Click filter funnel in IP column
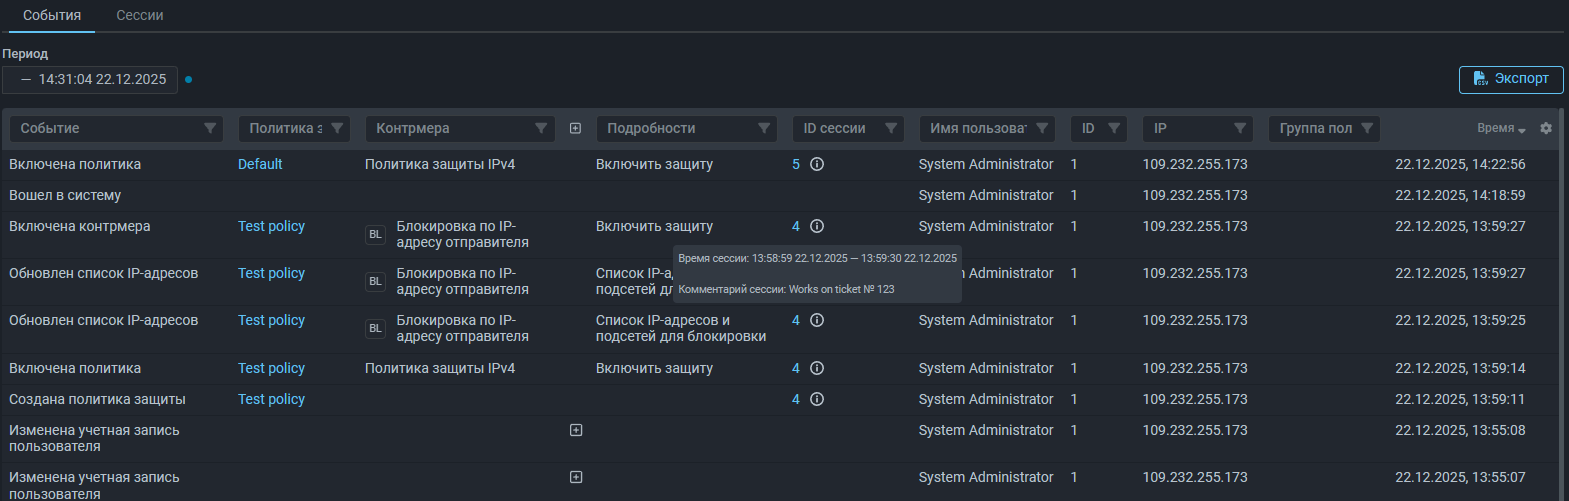The image size is (1569, 501). (1240, 128)
